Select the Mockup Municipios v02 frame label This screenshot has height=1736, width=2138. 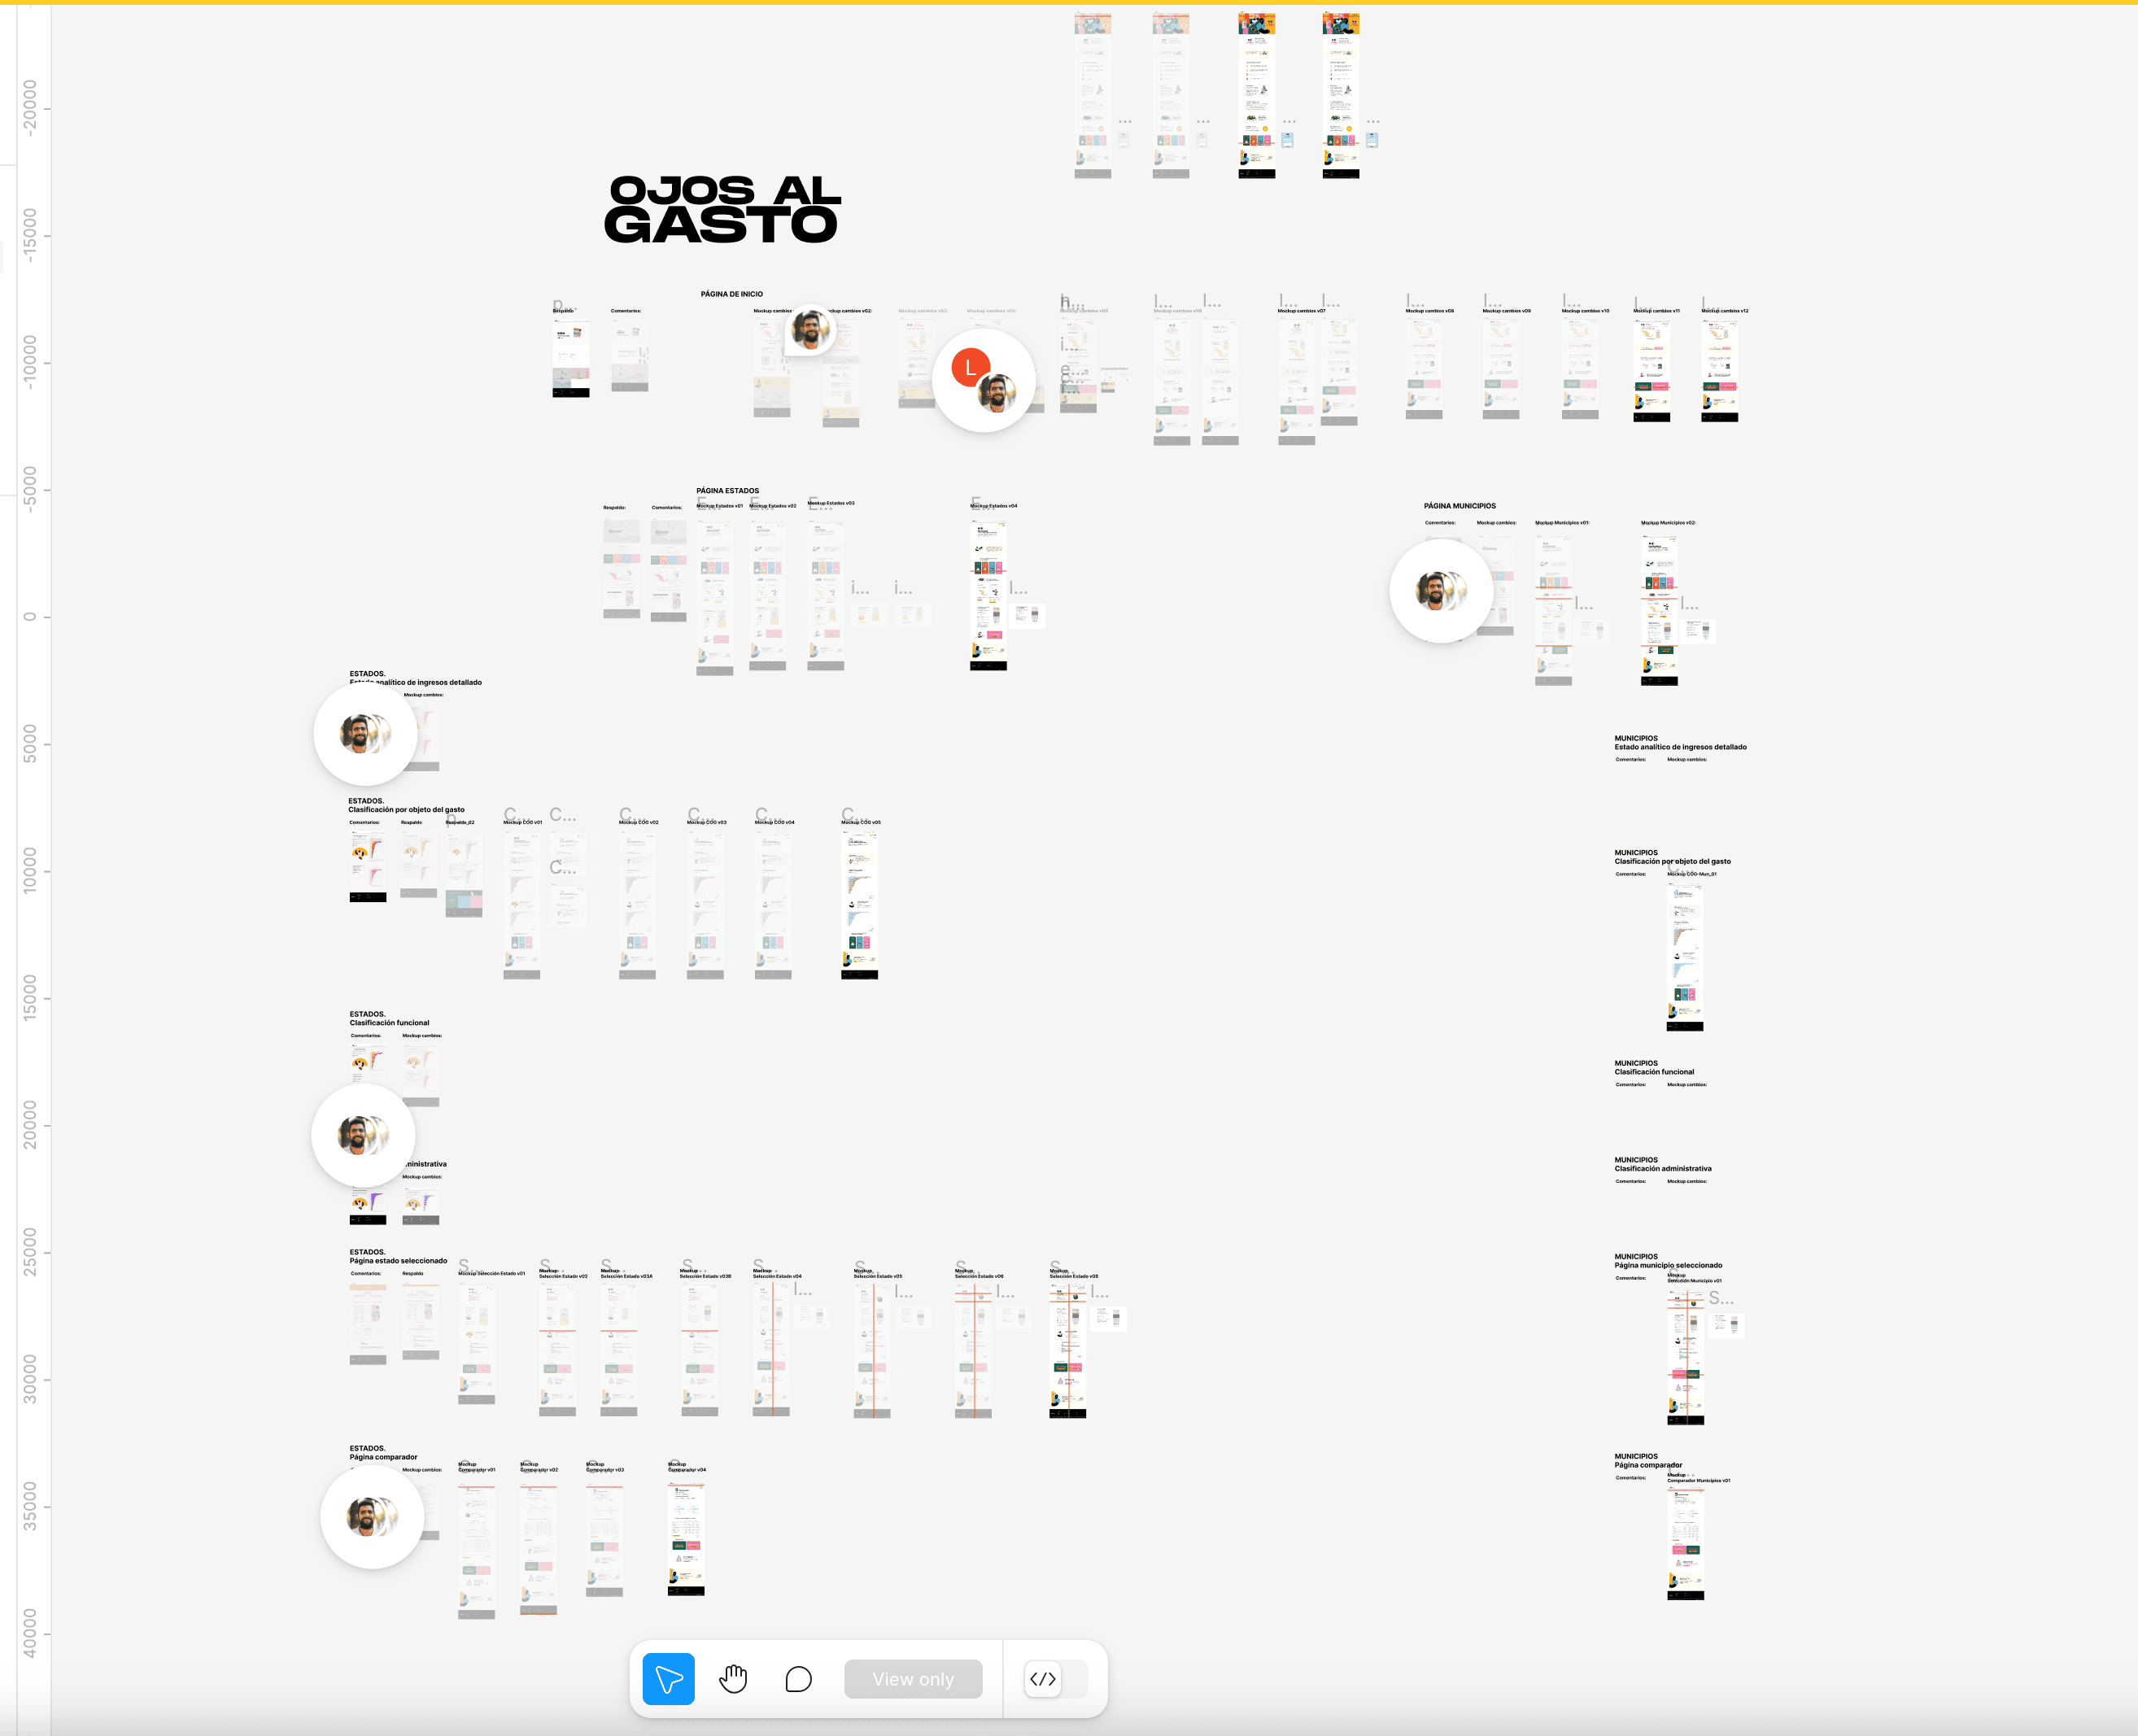pyautogui.click(x=1668, y=523)
